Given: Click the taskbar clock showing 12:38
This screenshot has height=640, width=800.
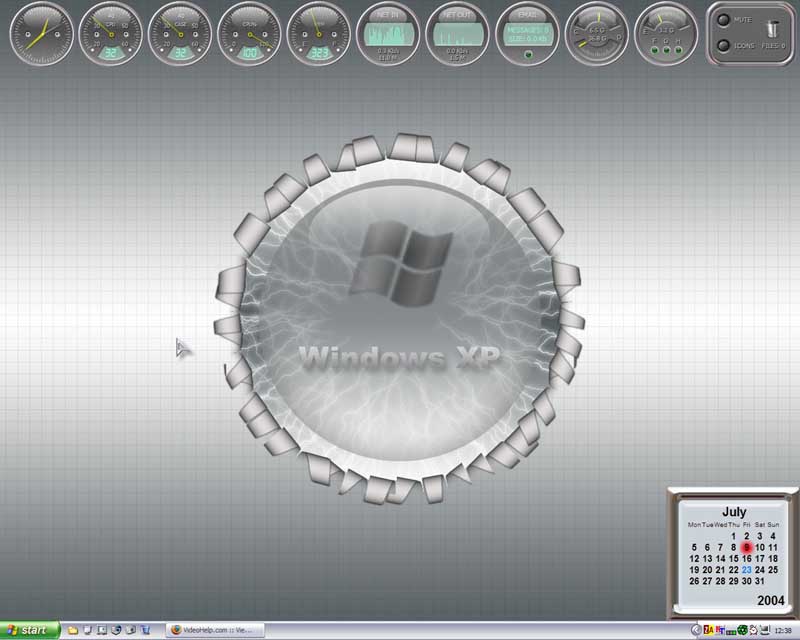Looking at the screenshot, I should click(783, 631).
